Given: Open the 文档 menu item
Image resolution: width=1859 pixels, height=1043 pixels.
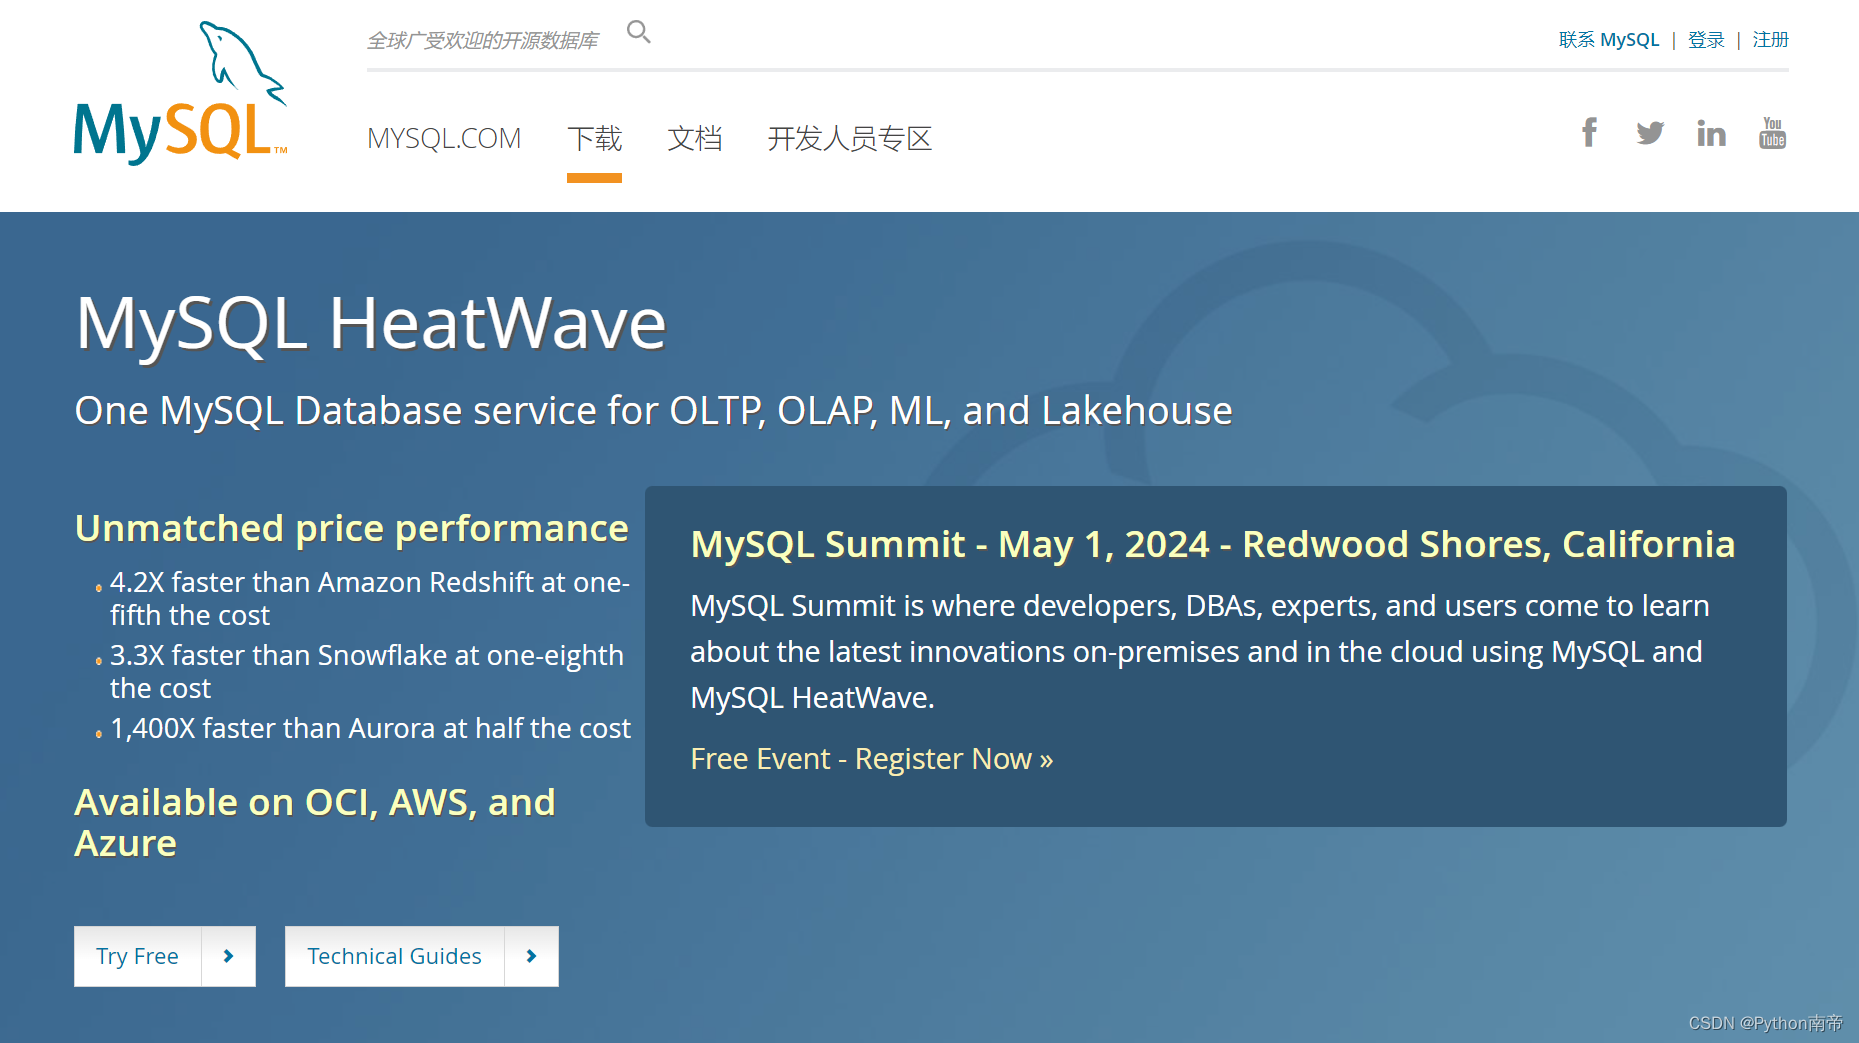Looking at the screenshot, I should [694, 138].
